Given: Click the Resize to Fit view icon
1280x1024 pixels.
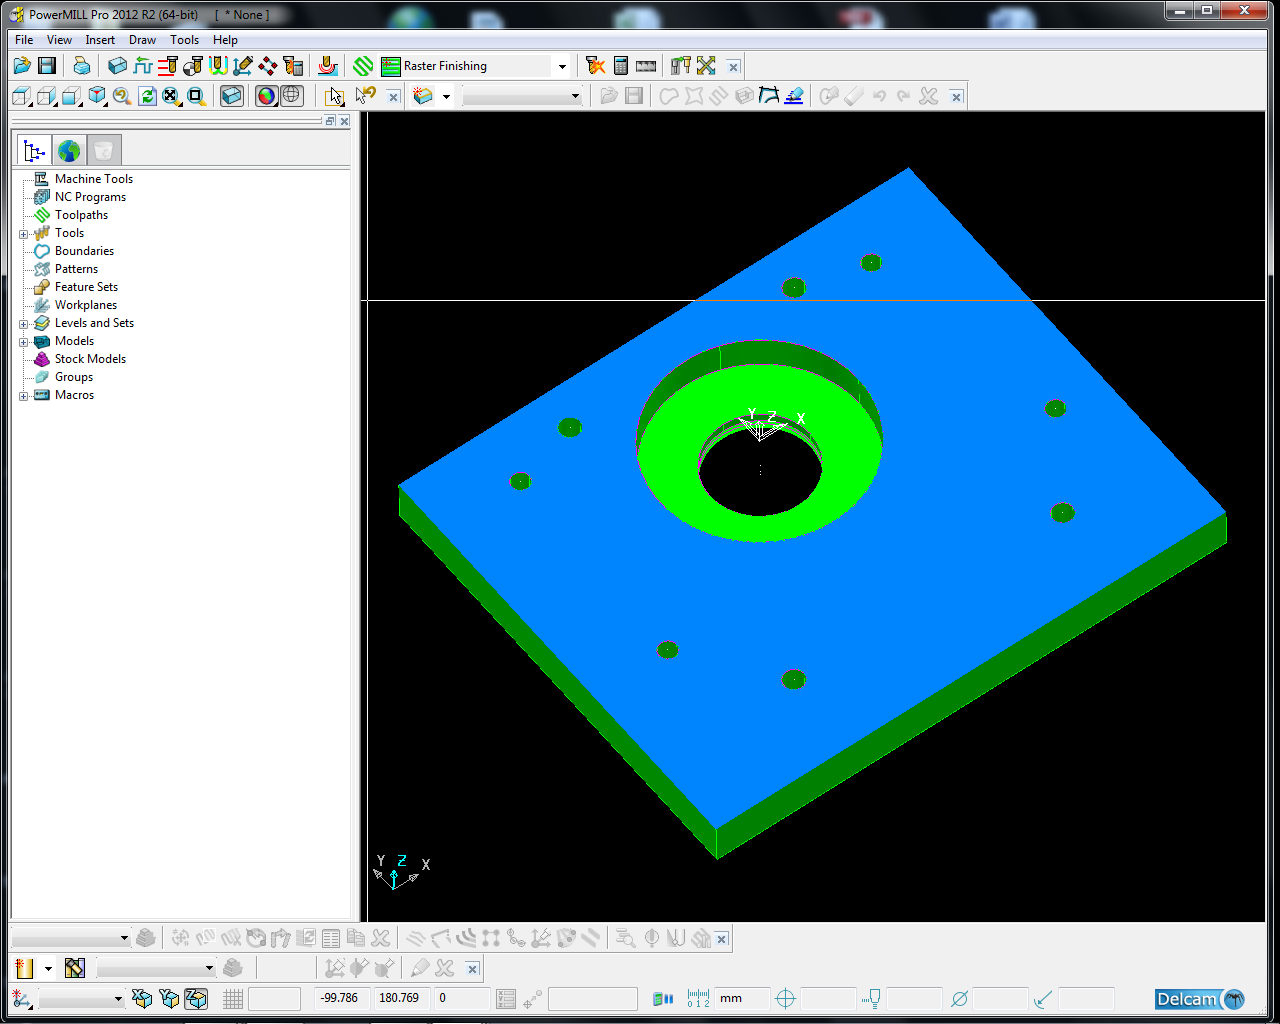Looking at the screenshot, I should tap(170, 96).
